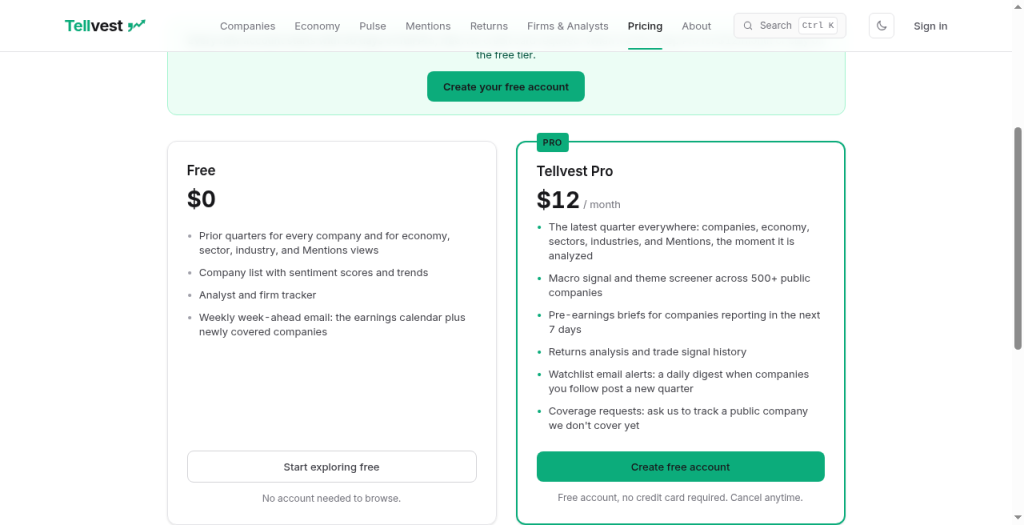Screen dimensions: 1024x525
Task: Click 'Prior quarters for every company' item
Action: tap(325, 243)
